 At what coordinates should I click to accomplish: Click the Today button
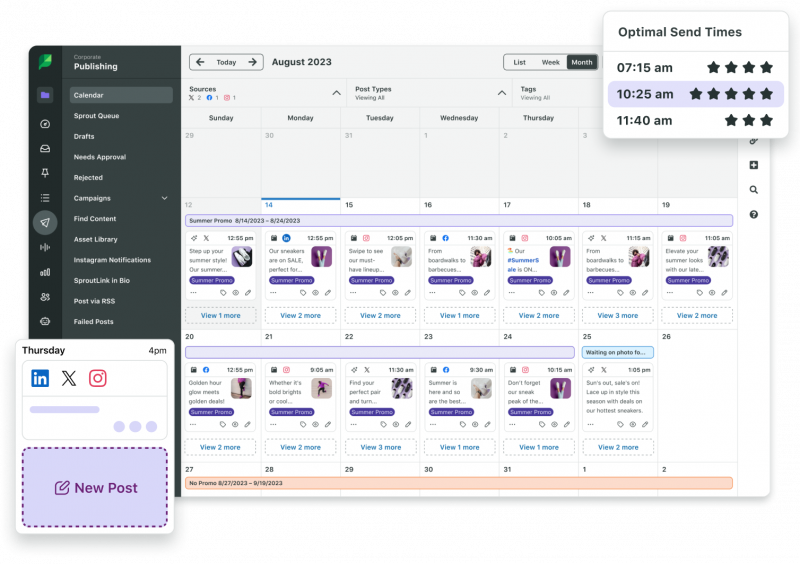click(x=226, y=62)
